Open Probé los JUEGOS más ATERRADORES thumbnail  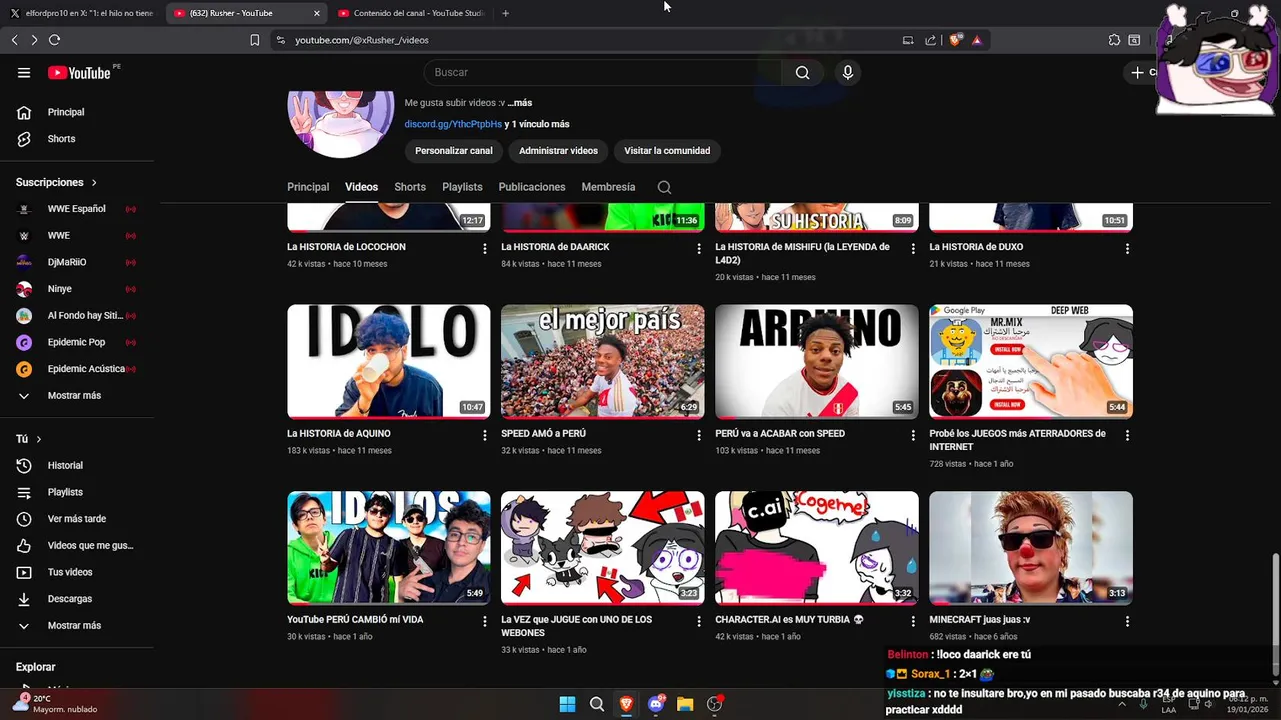pyautogui.click(x=1031, y=361)
